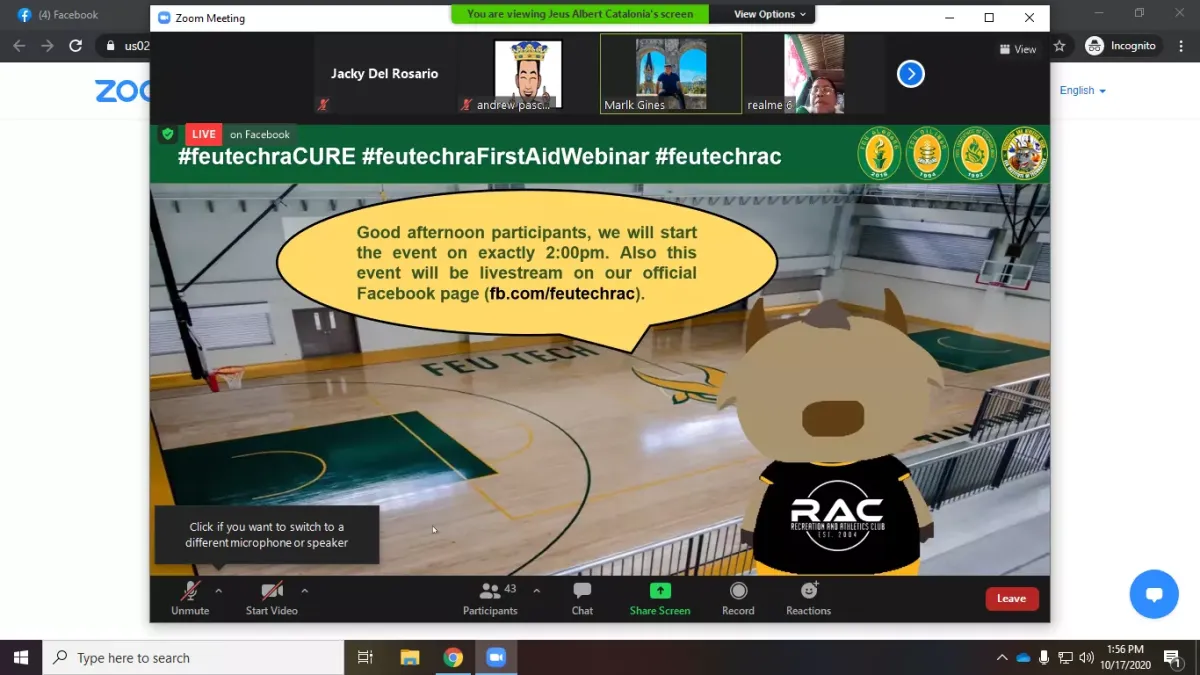Open the English language dropdown
1200x675 pixels.
(1082, 90)
